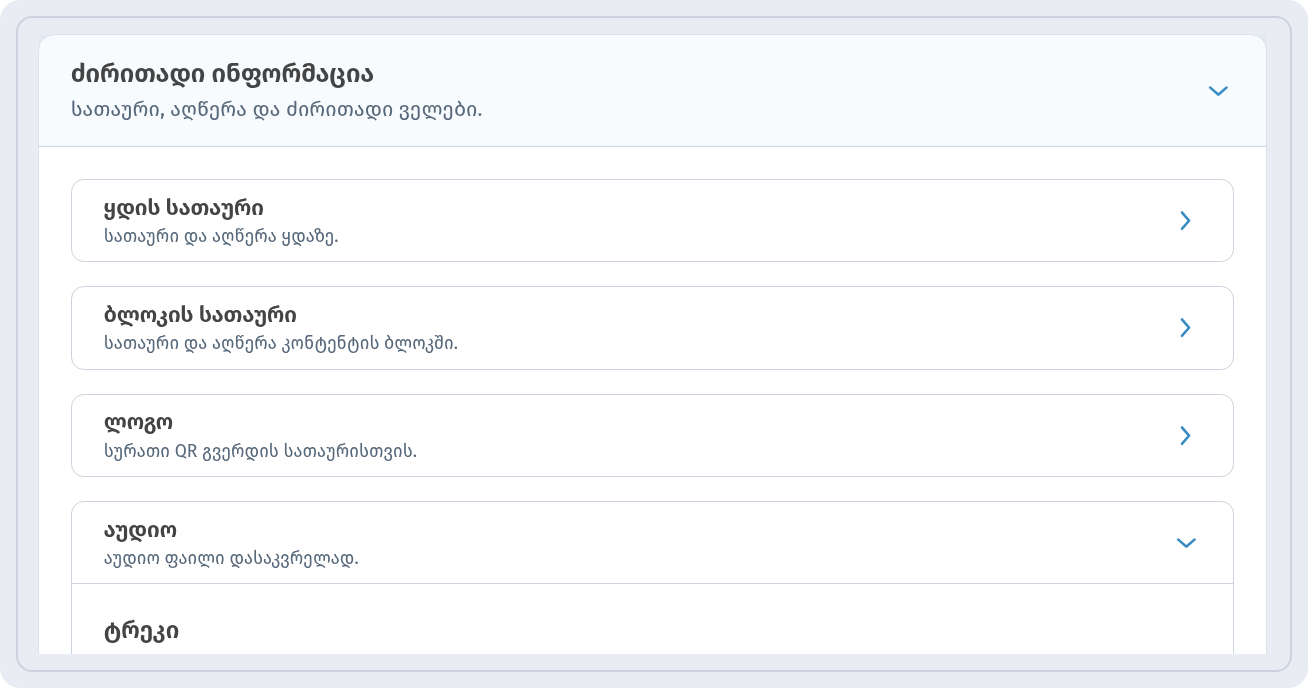
Task: Click the heading text ძირითადი ინფორმაცია
Action: click(x=223, y=74)
